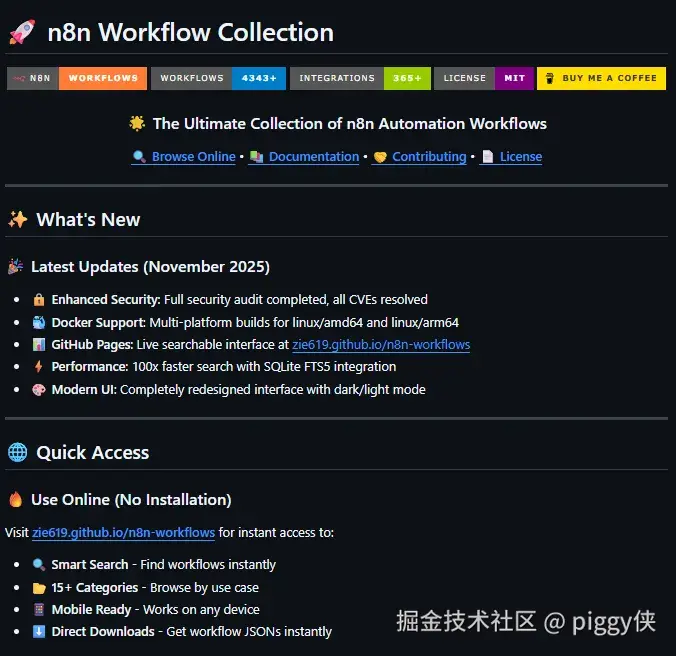Click the party popper icon by Latest Updates
The height and width of the screenshot is (656, 676).
coord(16,267)
